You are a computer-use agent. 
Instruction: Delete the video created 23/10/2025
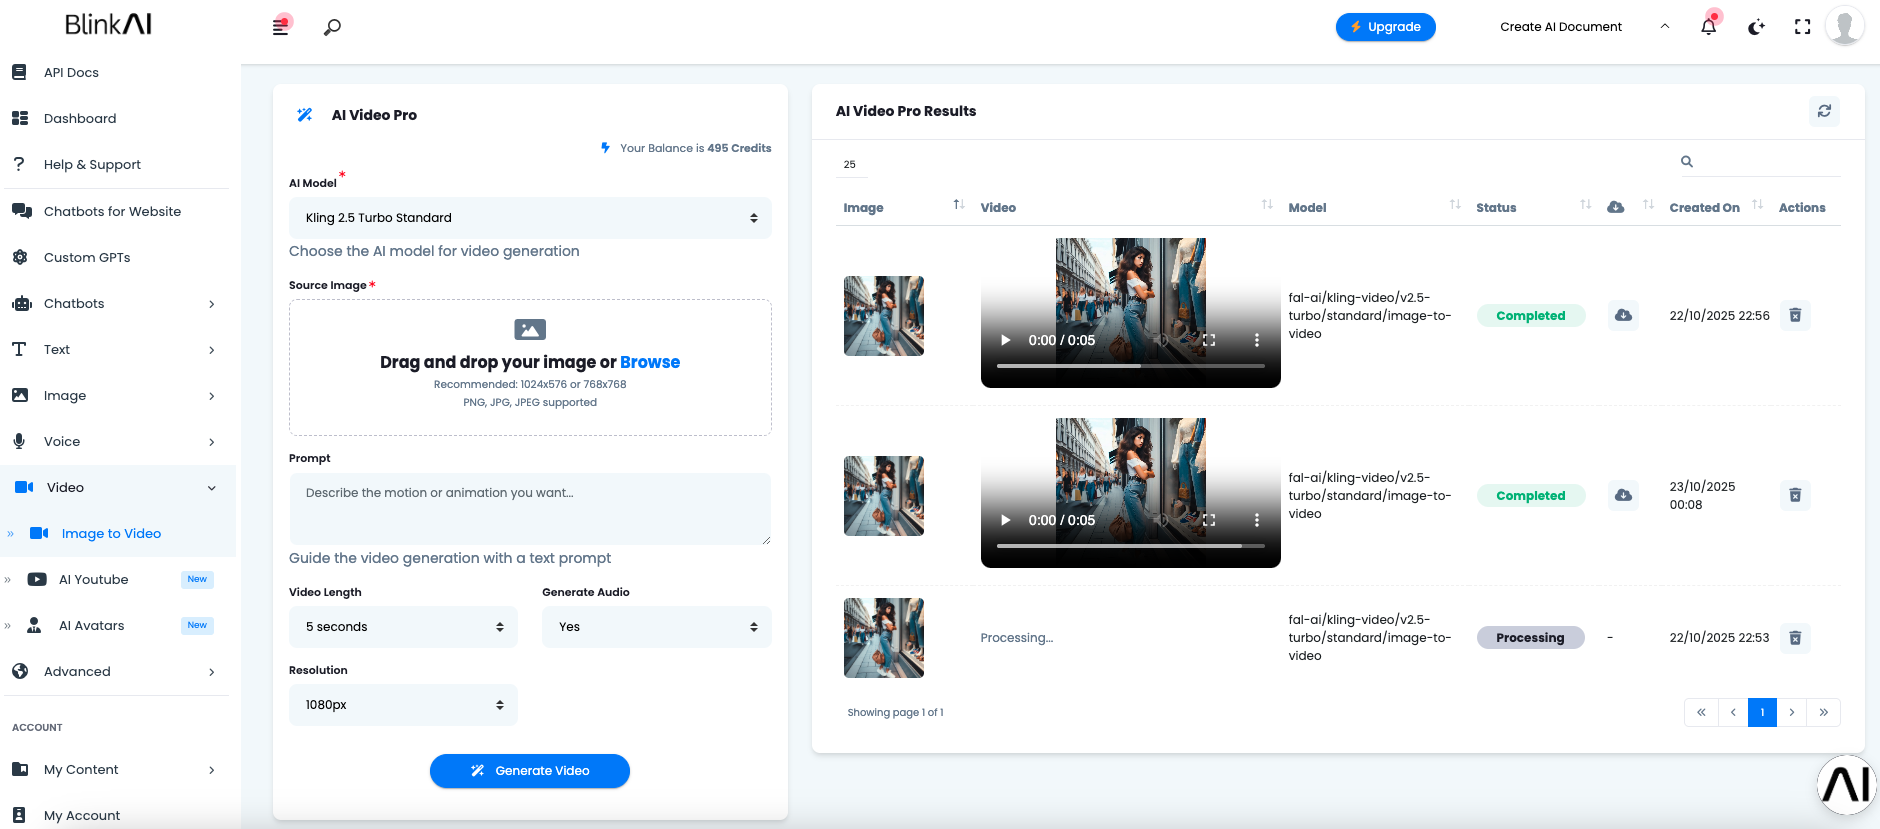pyautogui.click(x=1795, y=496)
